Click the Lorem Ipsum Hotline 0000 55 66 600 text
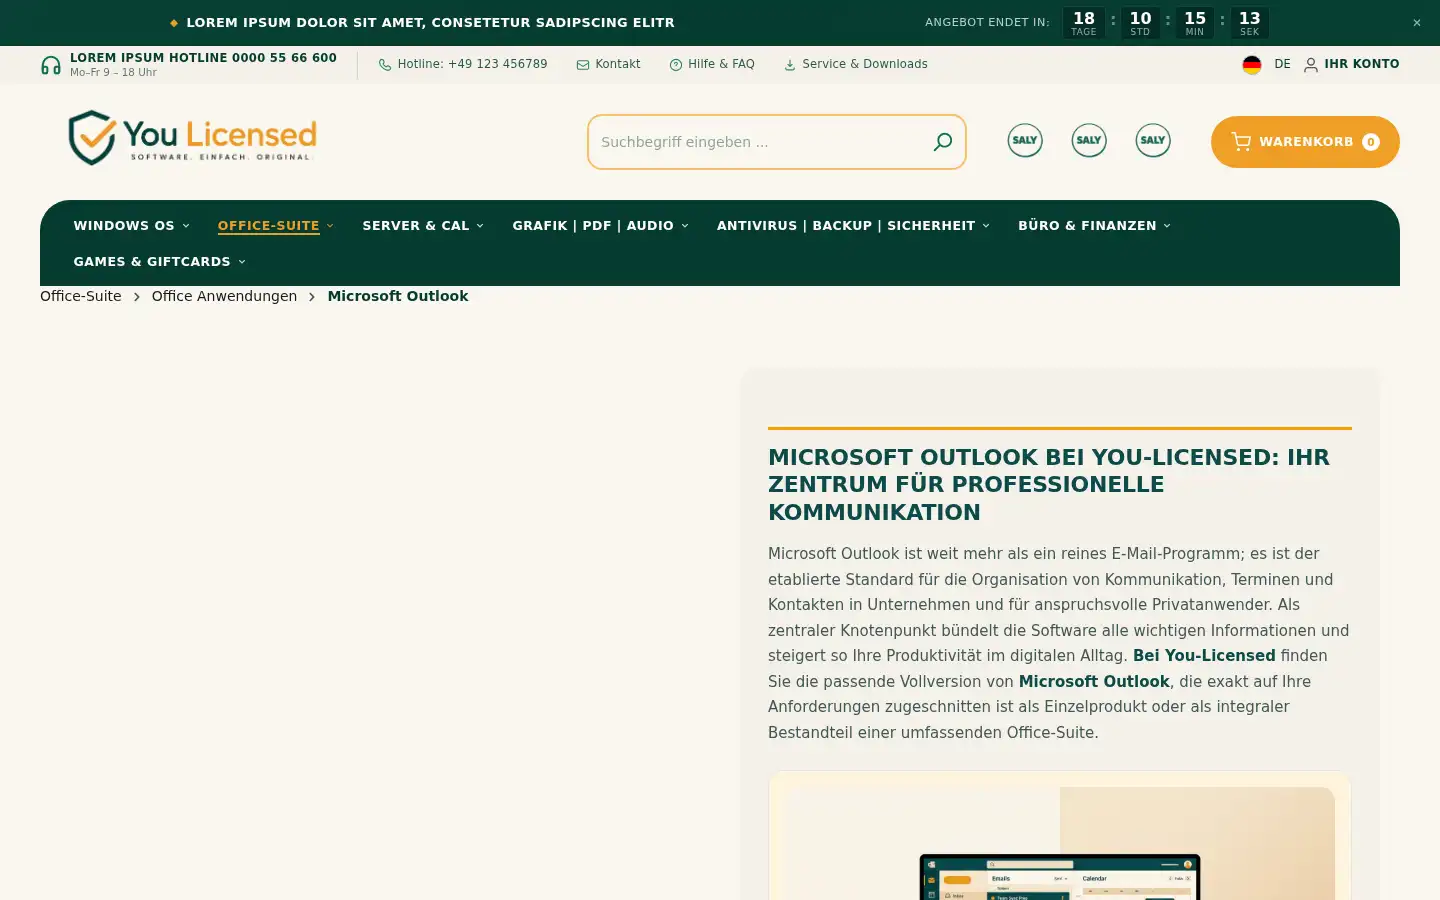 203,58
